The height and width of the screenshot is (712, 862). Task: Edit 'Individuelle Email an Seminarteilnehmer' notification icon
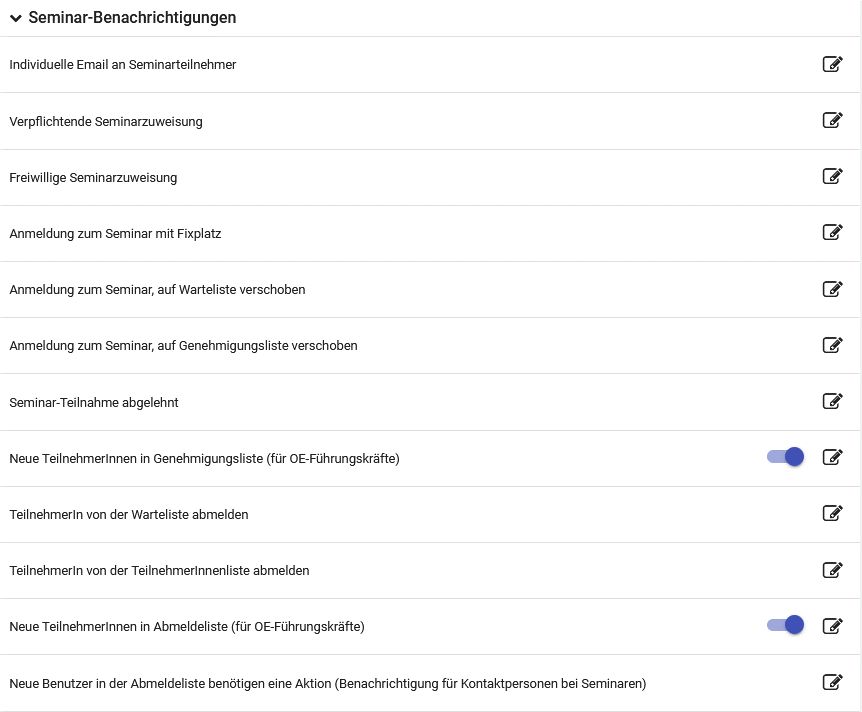pos(832,65)
